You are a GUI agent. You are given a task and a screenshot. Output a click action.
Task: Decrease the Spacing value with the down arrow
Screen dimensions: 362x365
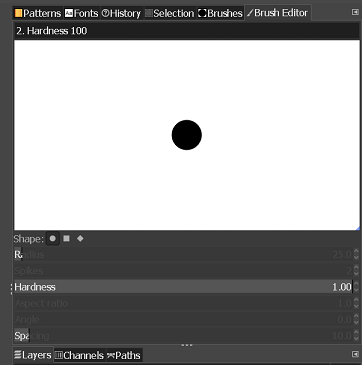tap(356, 339)
